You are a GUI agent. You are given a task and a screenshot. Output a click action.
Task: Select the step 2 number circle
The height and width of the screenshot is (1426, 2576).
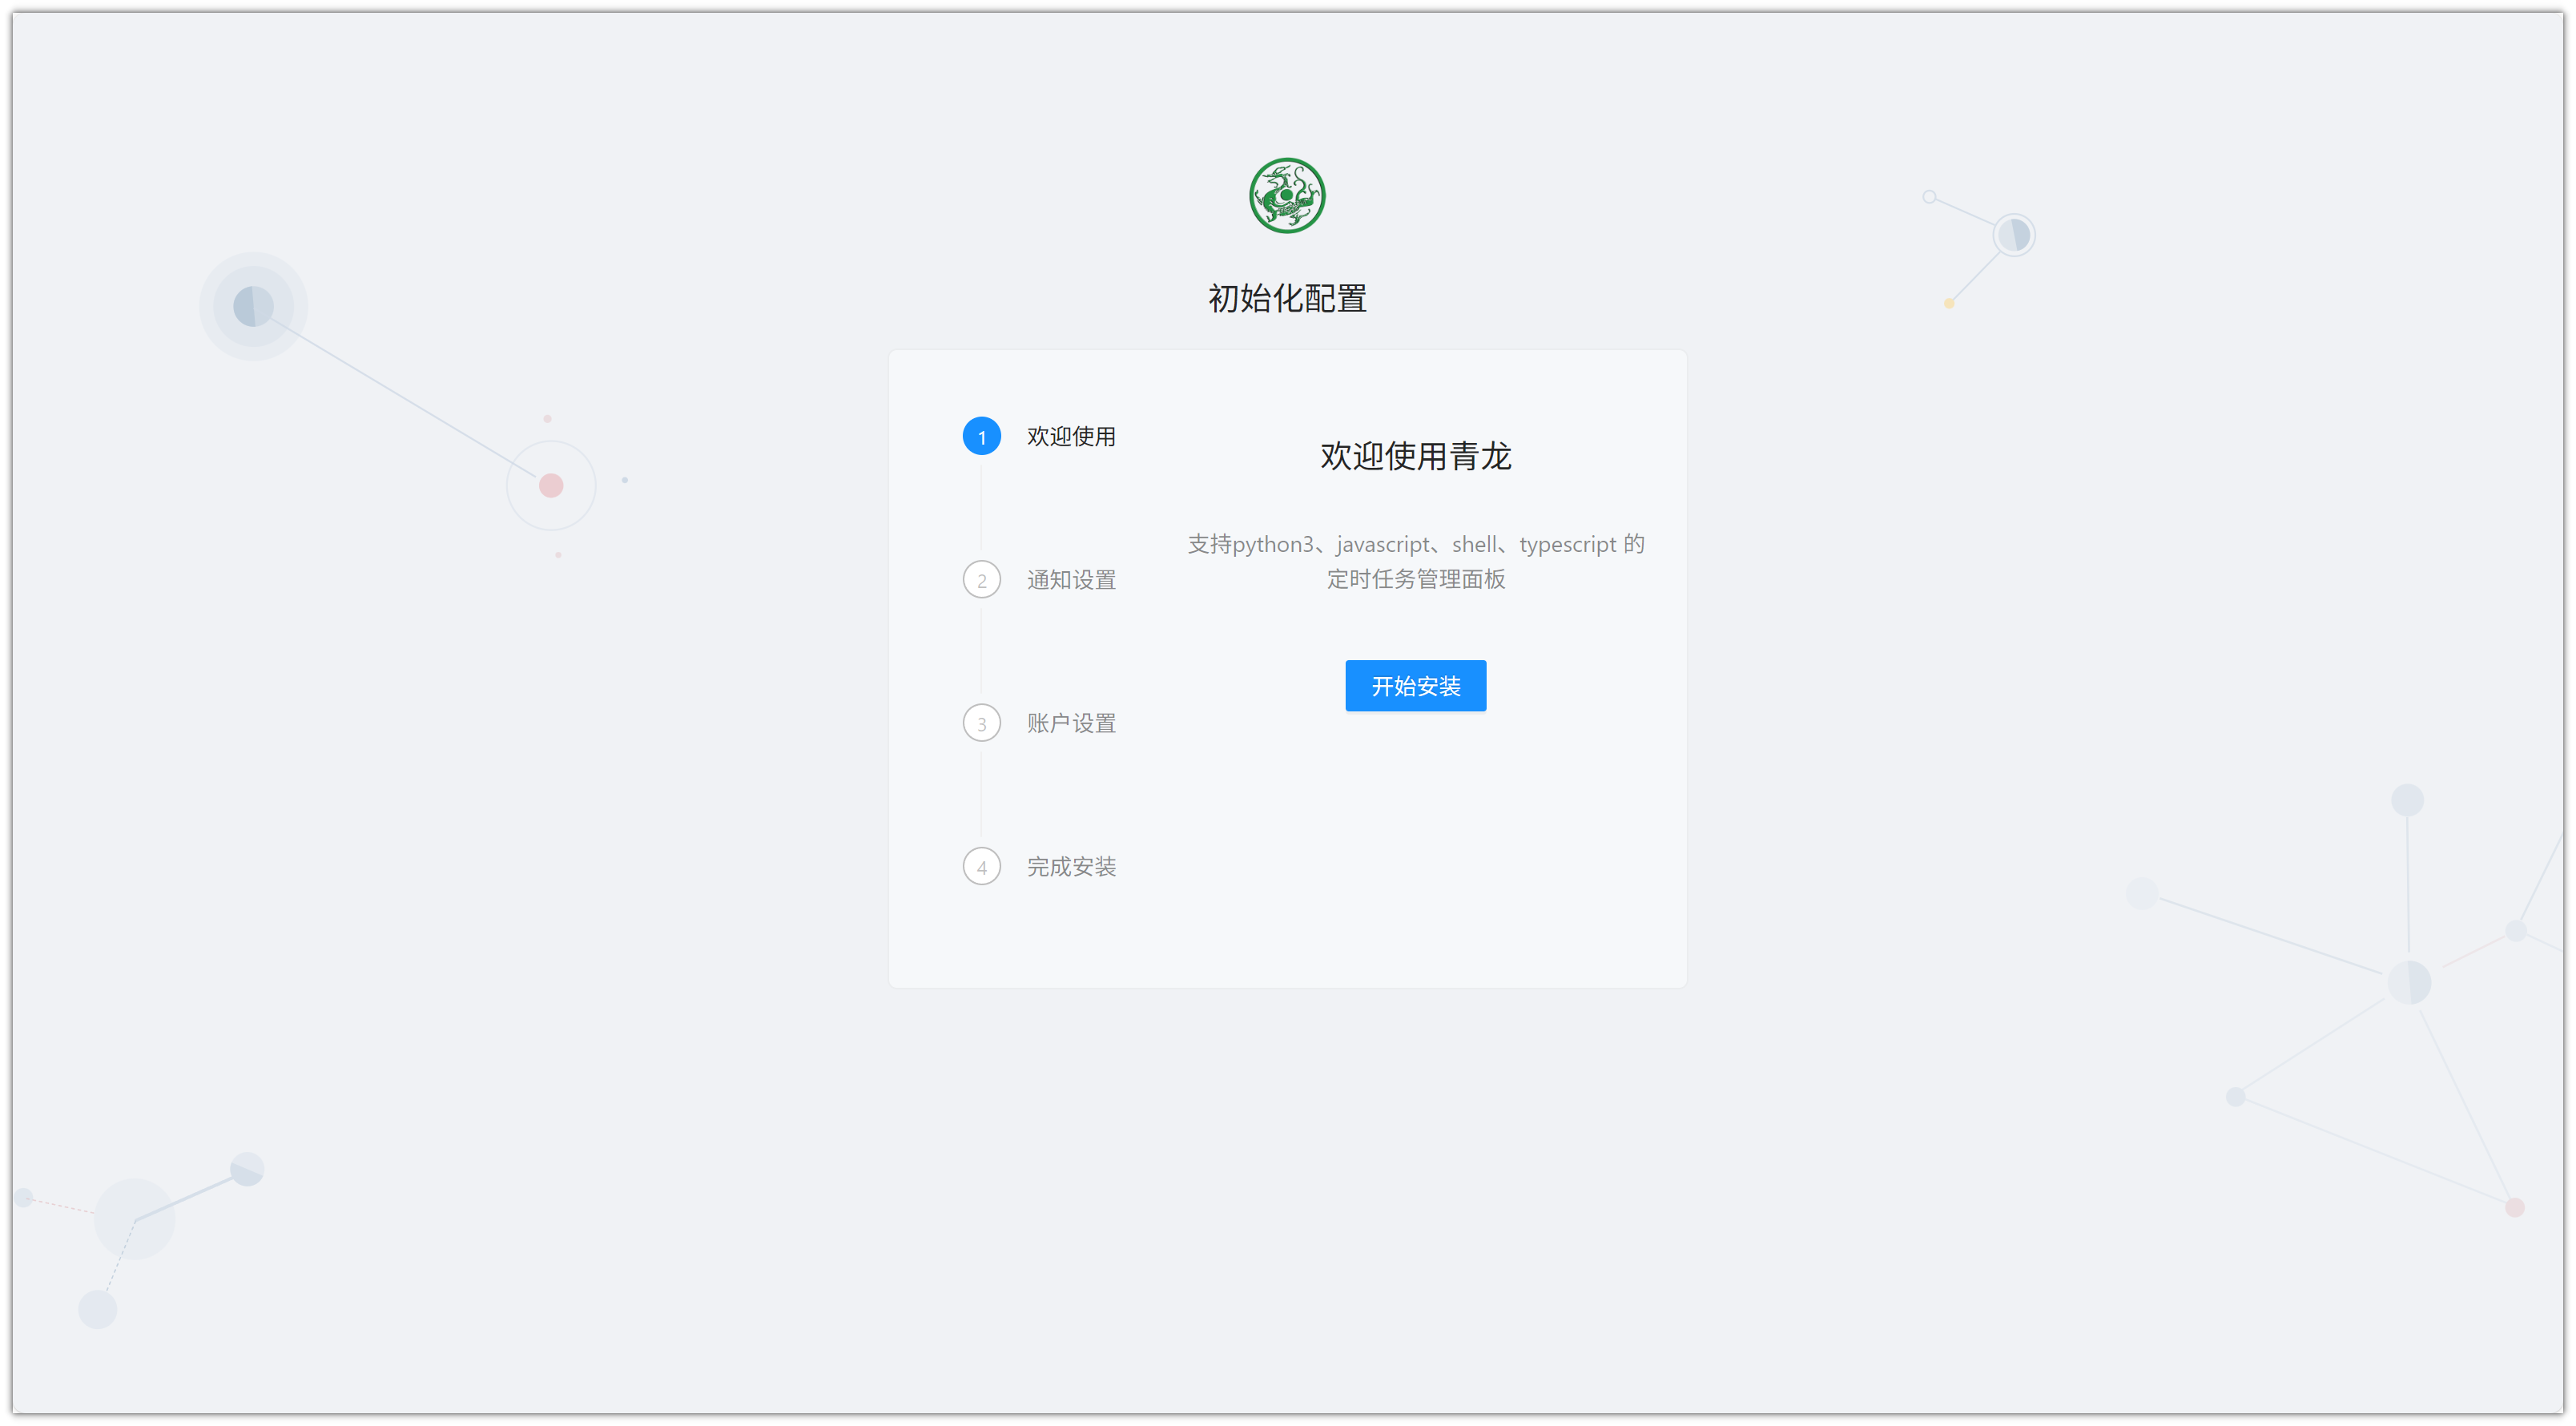(981, 580)
